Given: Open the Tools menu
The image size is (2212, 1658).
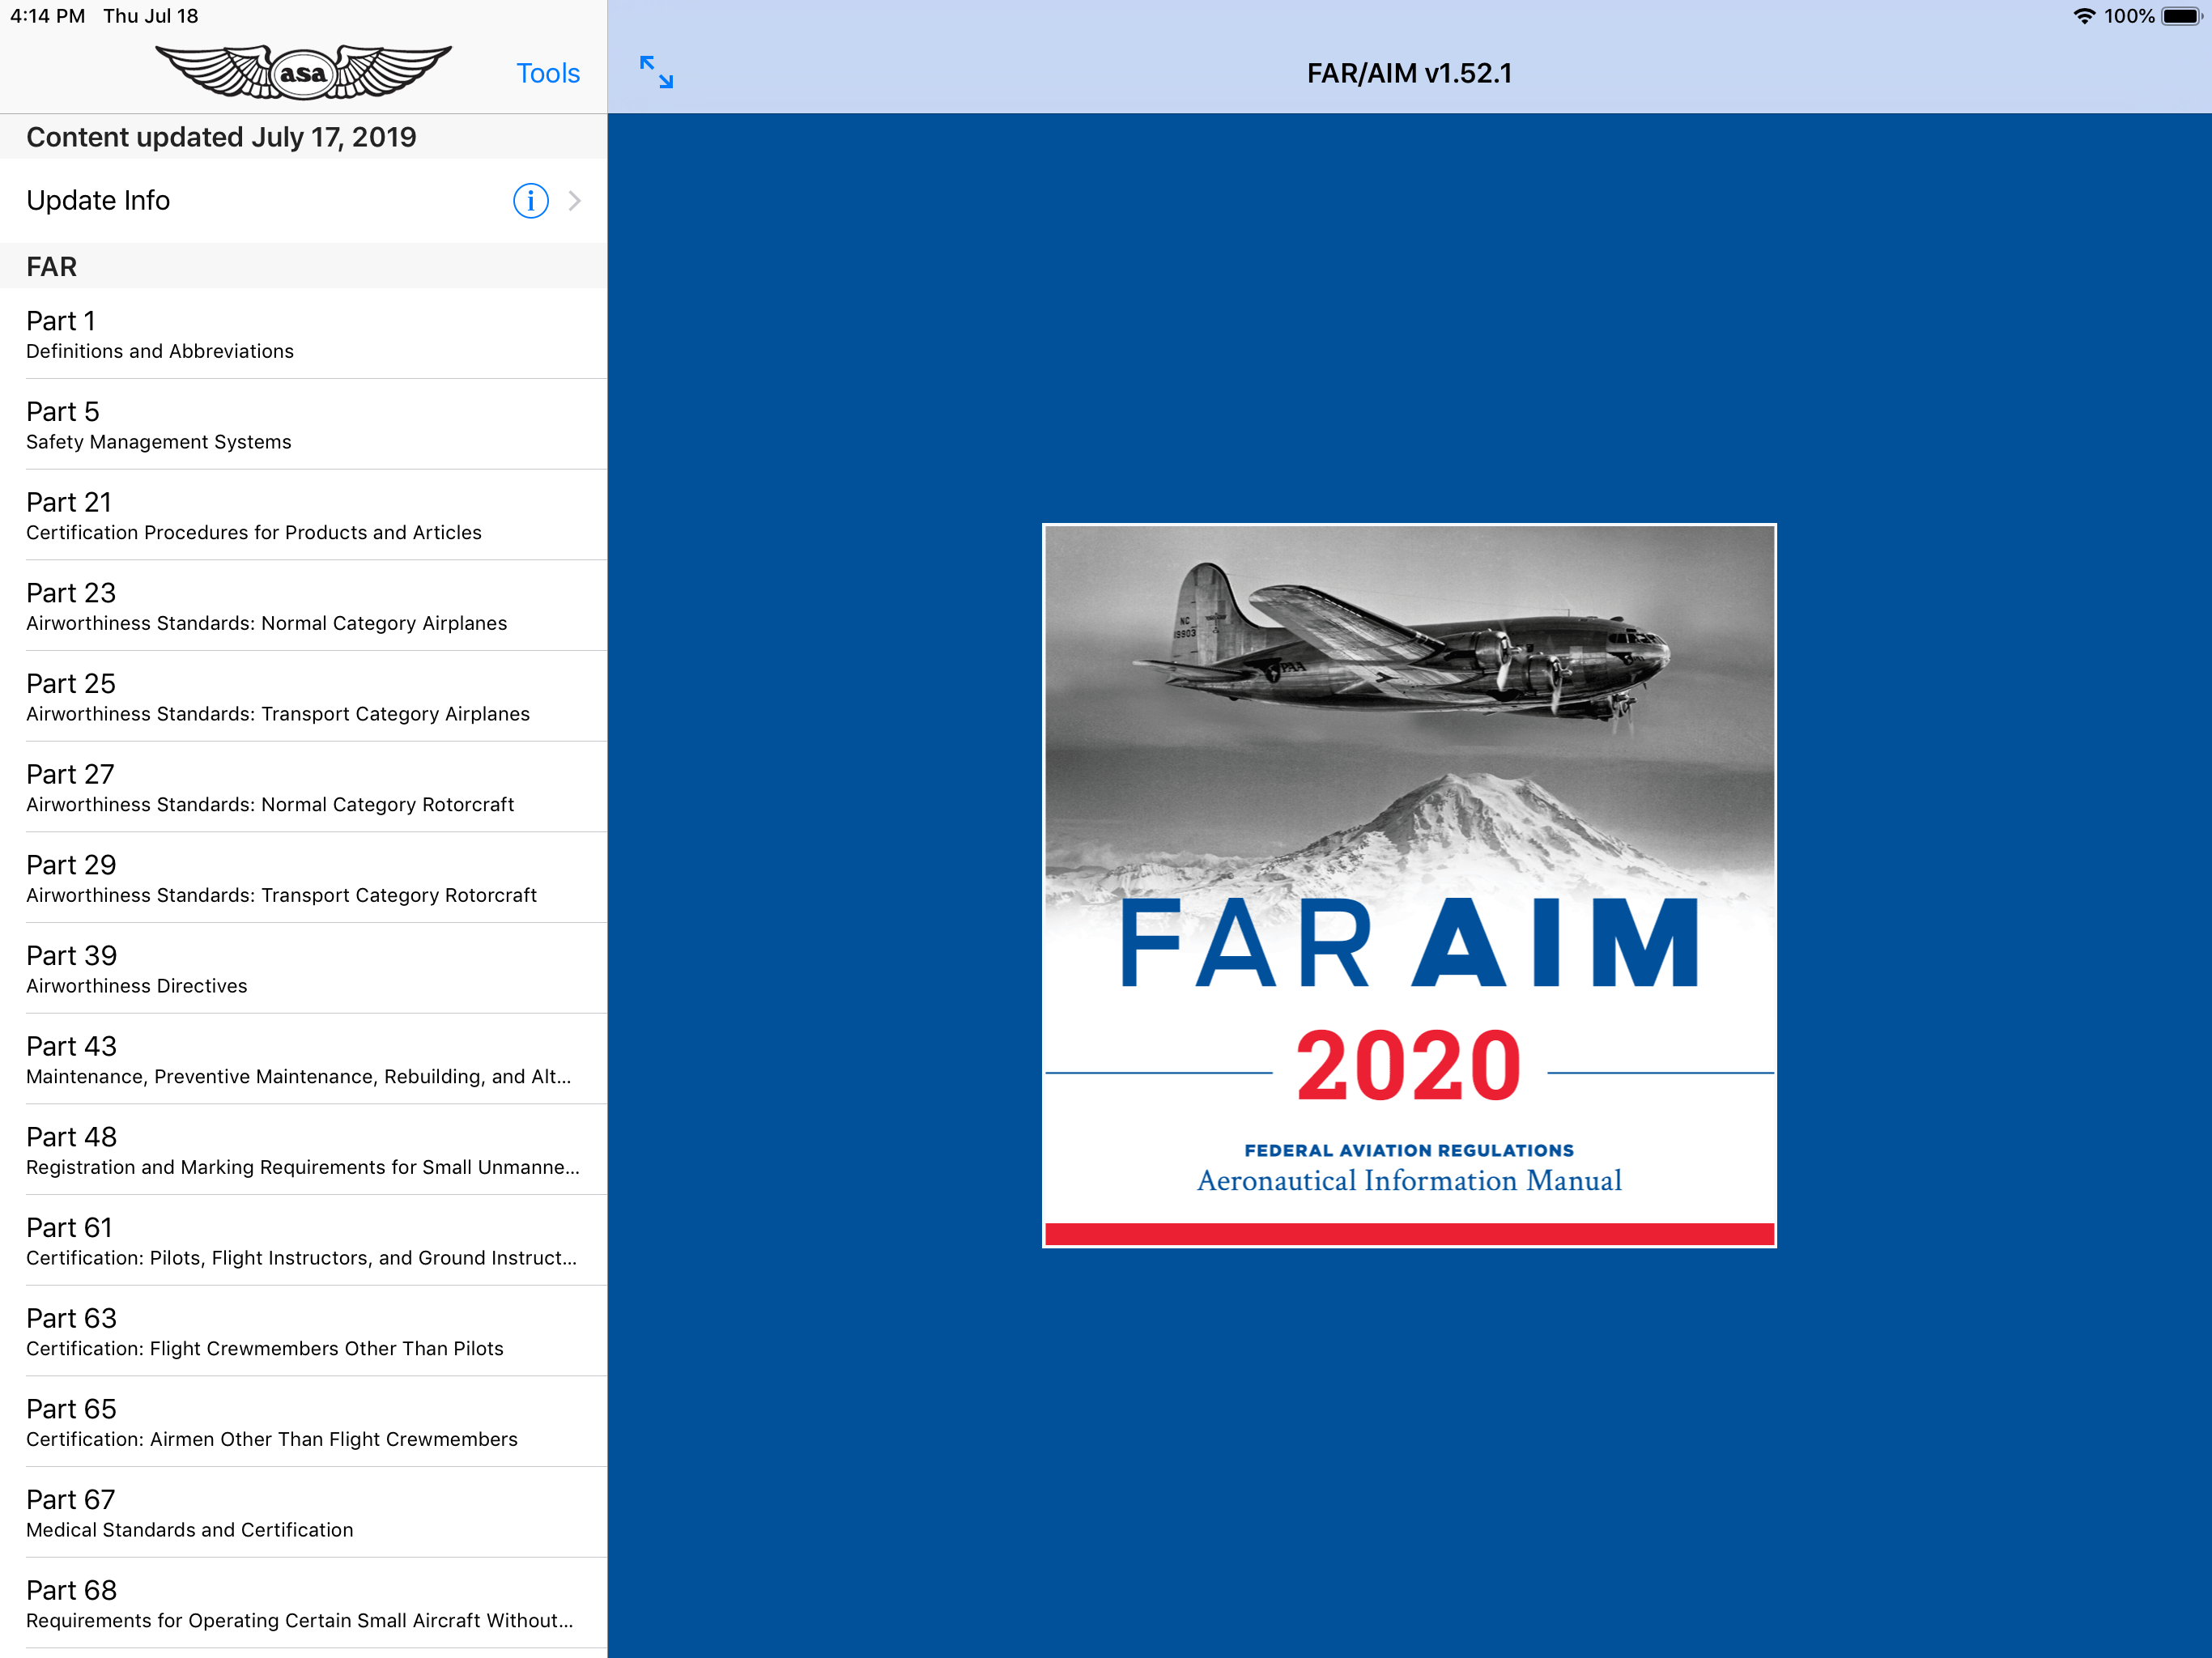Looking at the screenshot, I should [x=547, y=73].
